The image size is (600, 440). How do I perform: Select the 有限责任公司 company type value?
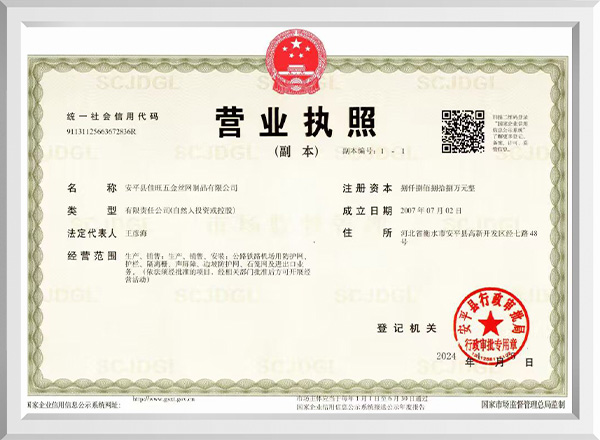[x=180, y=210]
